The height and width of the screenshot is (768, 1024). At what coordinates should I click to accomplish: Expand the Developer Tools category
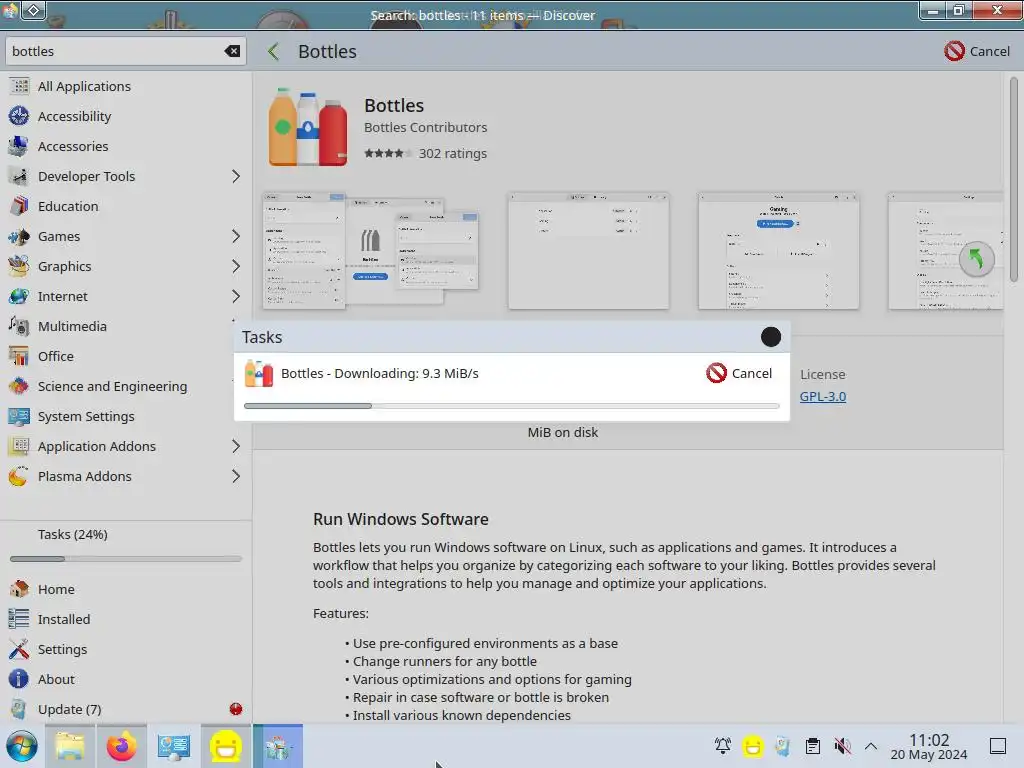(236, 176)
